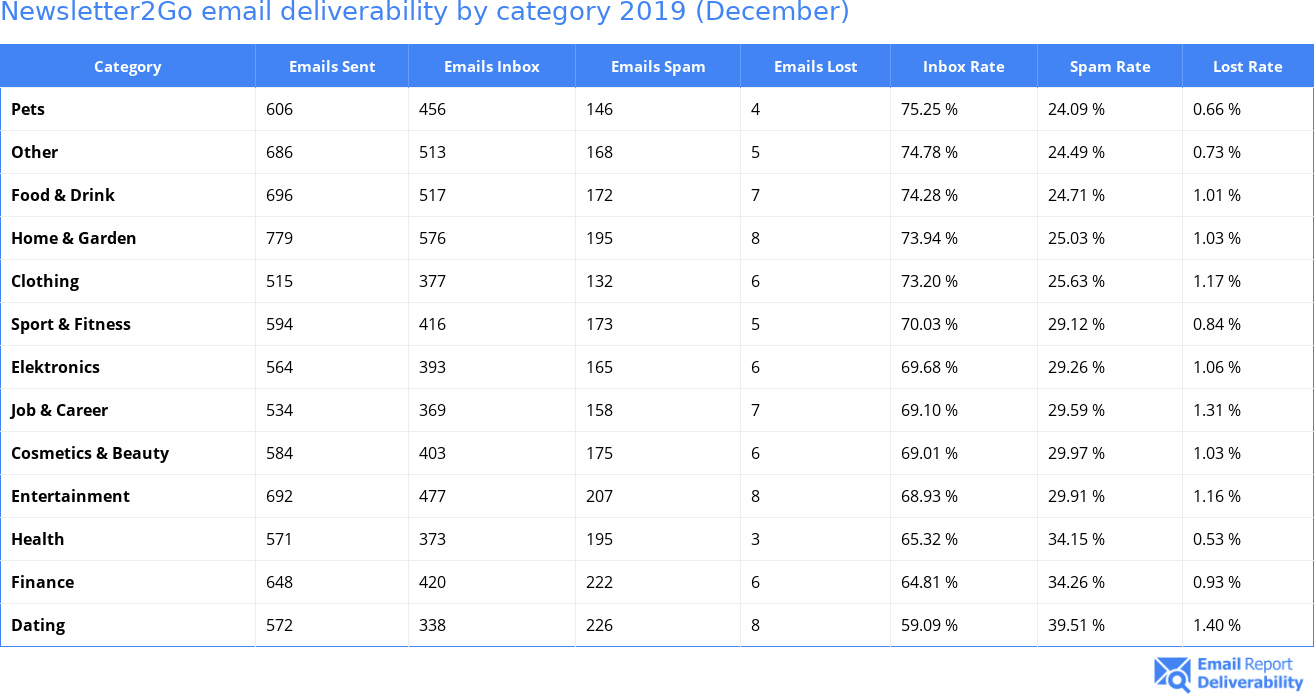Sort by the Spam Rate column header
Viewport: 1314px width, 694px height.
[x=1109, y=67]
